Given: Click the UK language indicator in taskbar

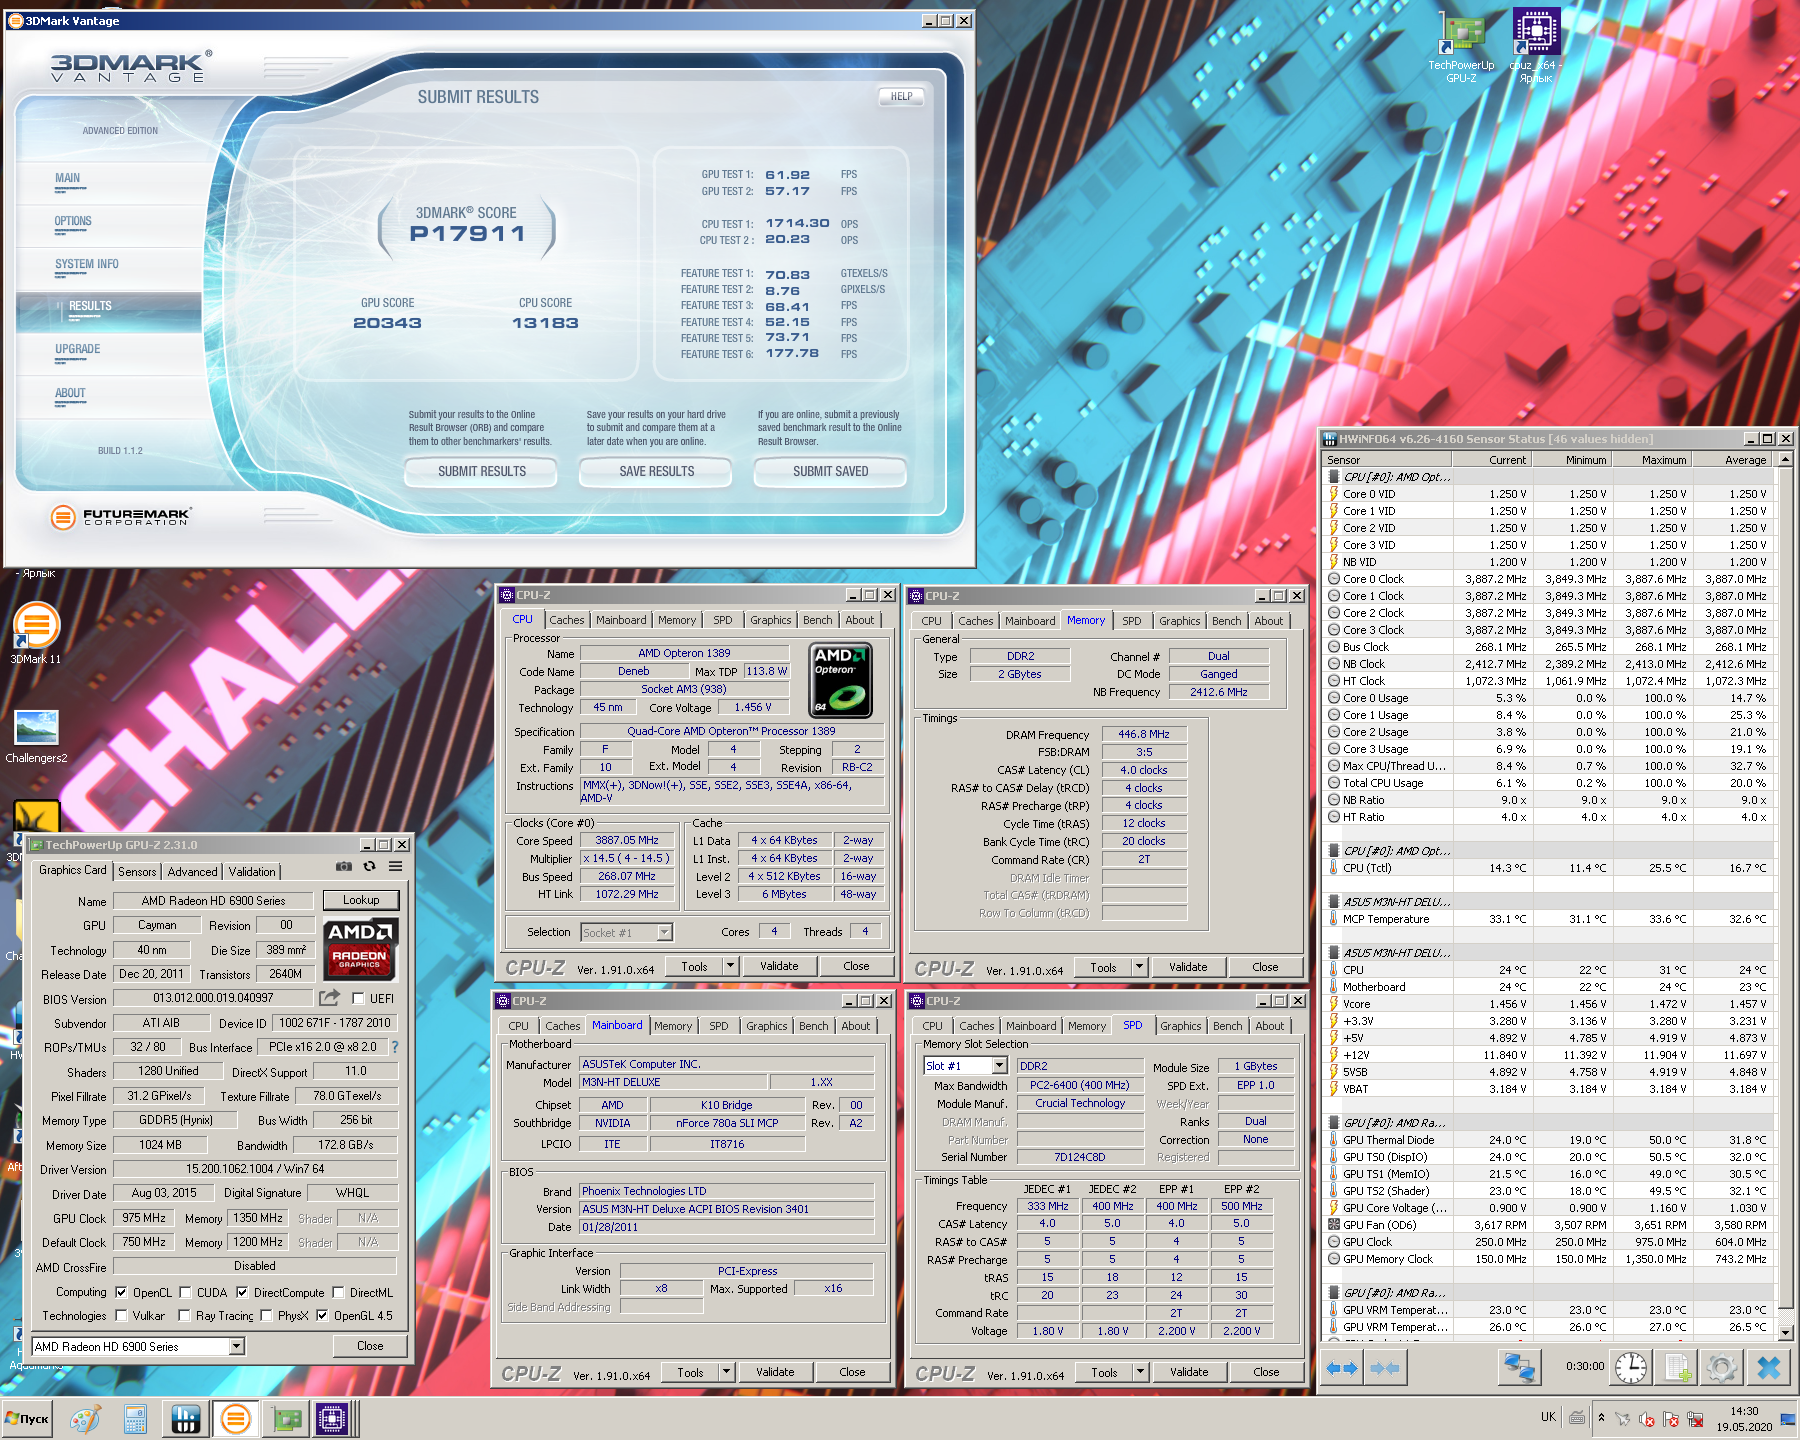Looking at the screenshot, I should [x=1548, y=1417].
